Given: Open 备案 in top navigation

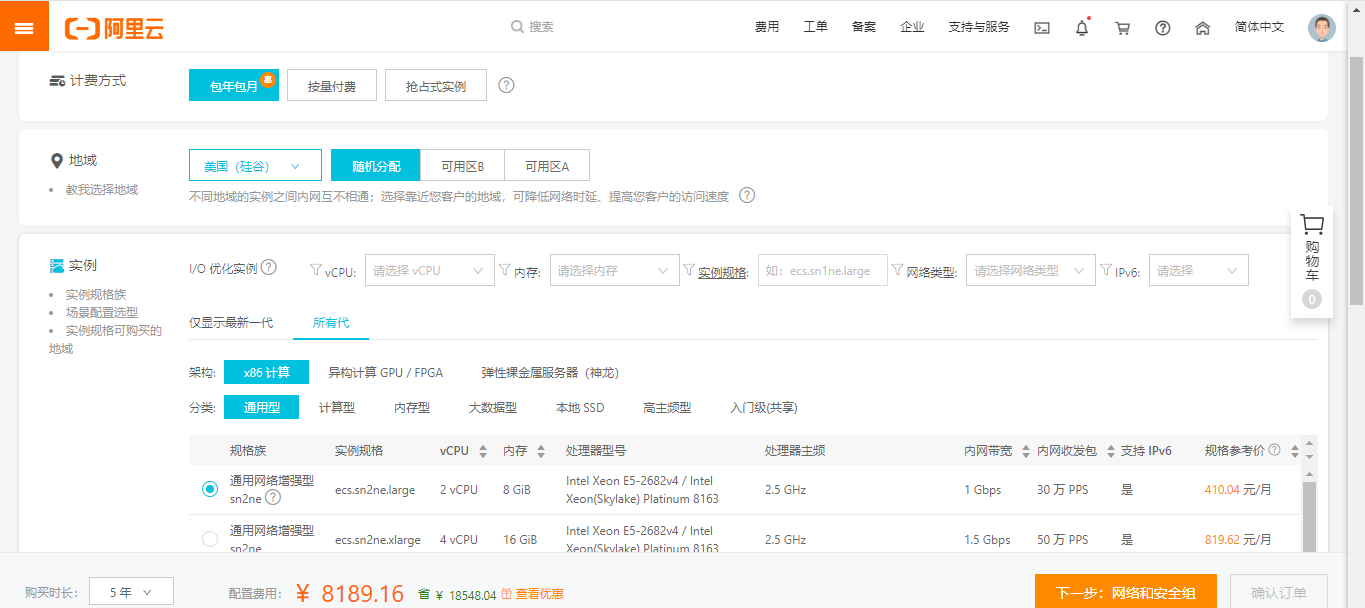Looking at the screenshot, I should (x=864, y=27).
